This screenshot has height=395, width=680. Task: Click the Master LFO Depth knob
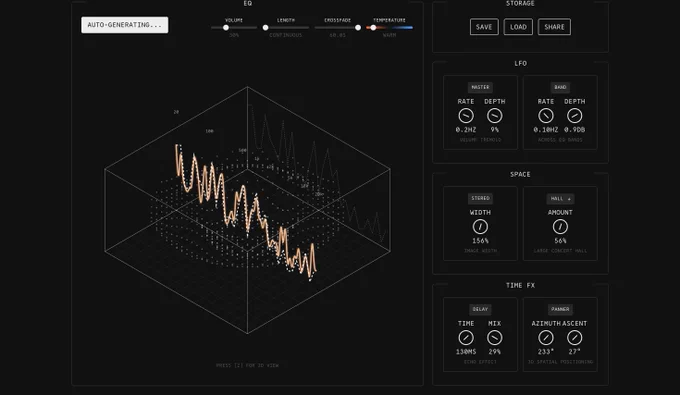[494, 116]
